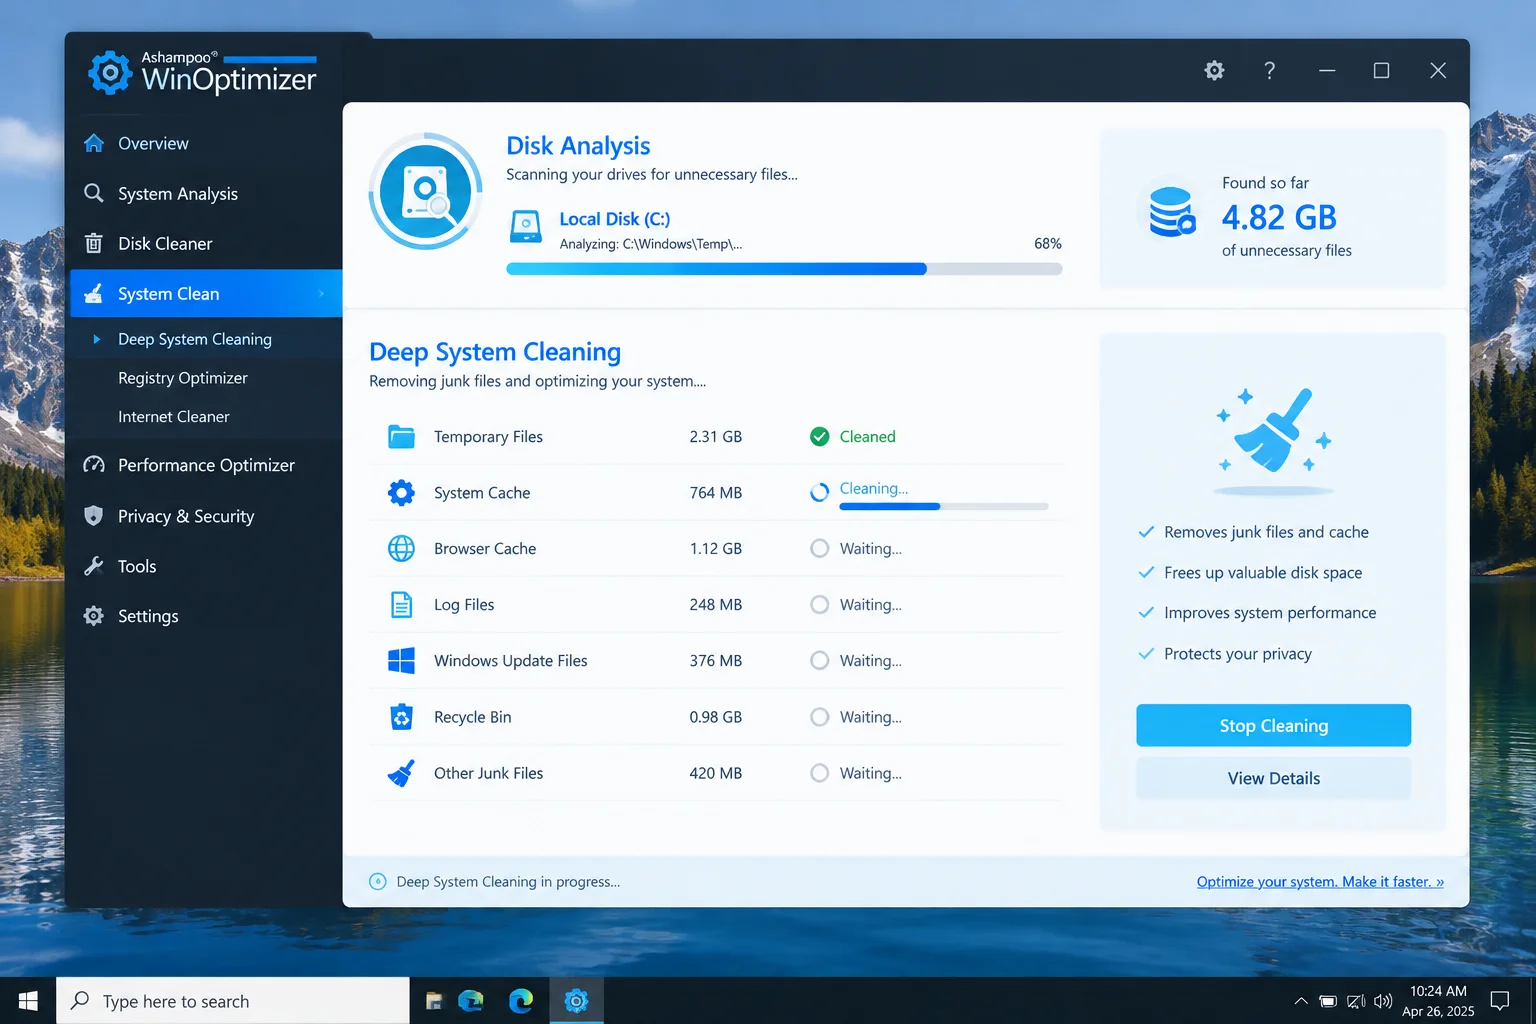The image size is (1536, 1024).
Task: Open help via the question mark icon
Action: click(1269, 70)
